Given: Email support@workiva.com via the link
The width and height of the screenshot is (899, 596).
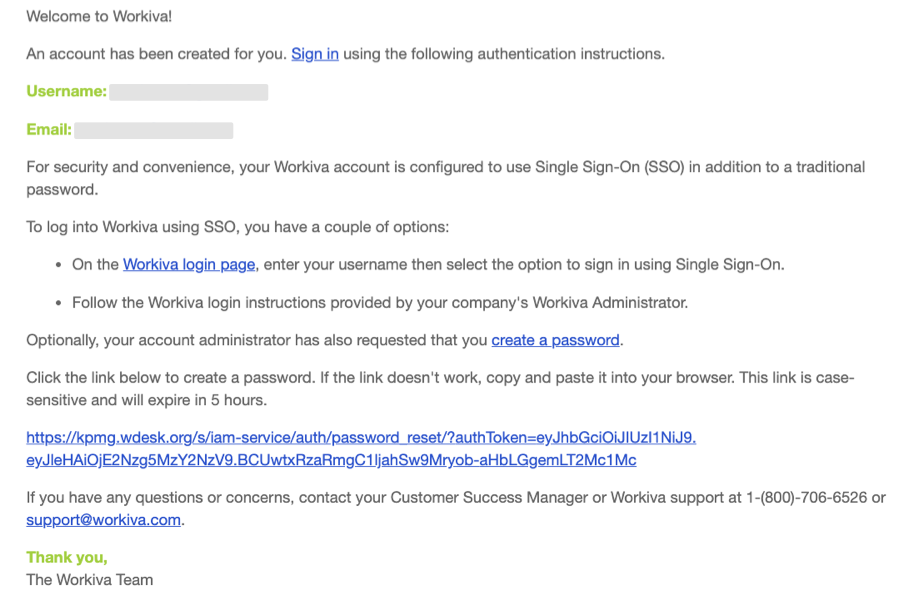Looking at the screenshot, I should 103,520.
